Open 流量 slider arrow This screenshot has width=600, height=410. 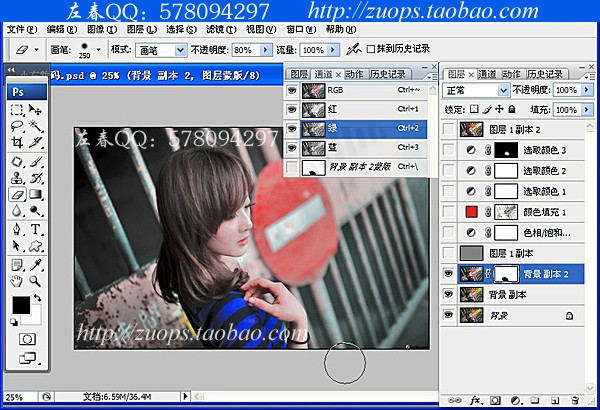coord(333,50)
